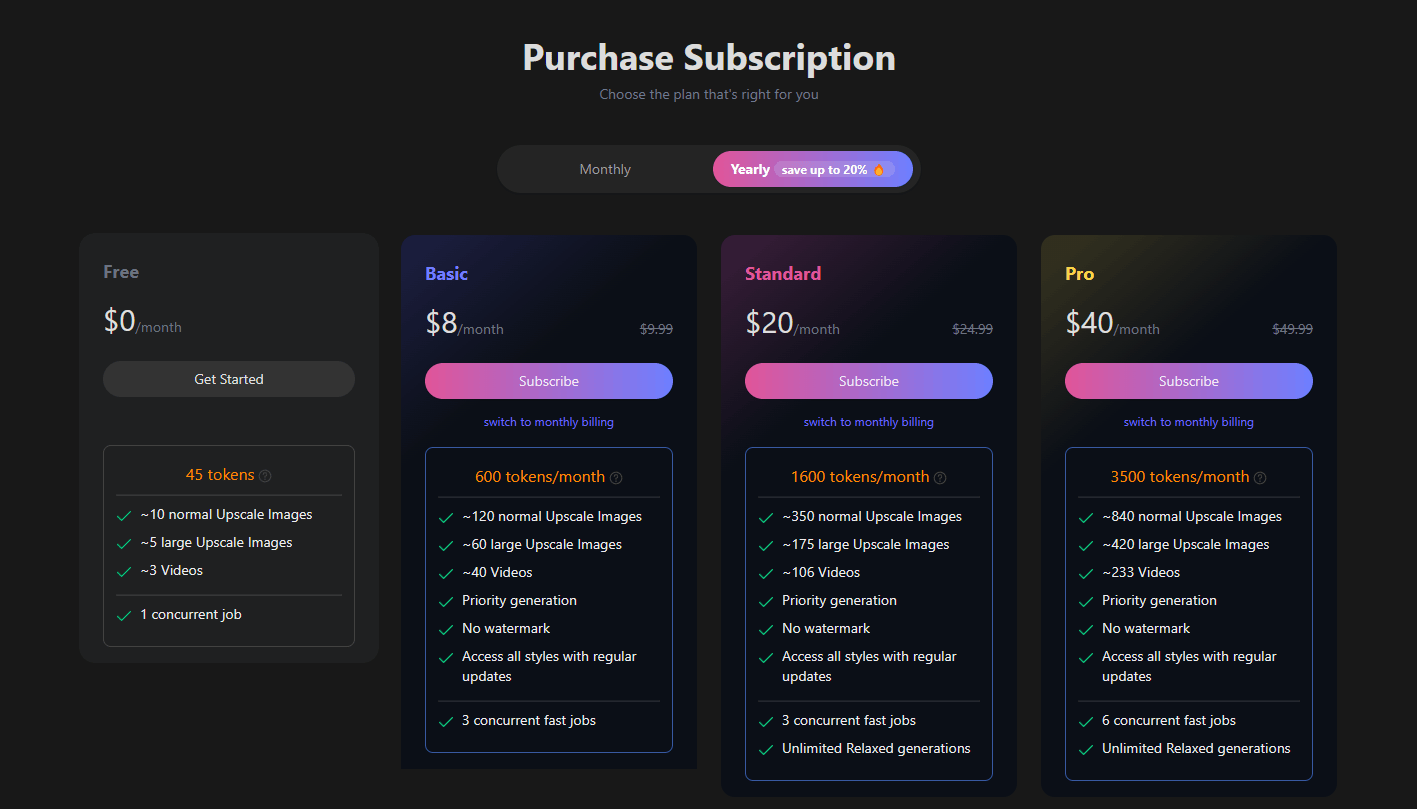Click checkmark icon beside ~40 Videos

pos(446,573)
